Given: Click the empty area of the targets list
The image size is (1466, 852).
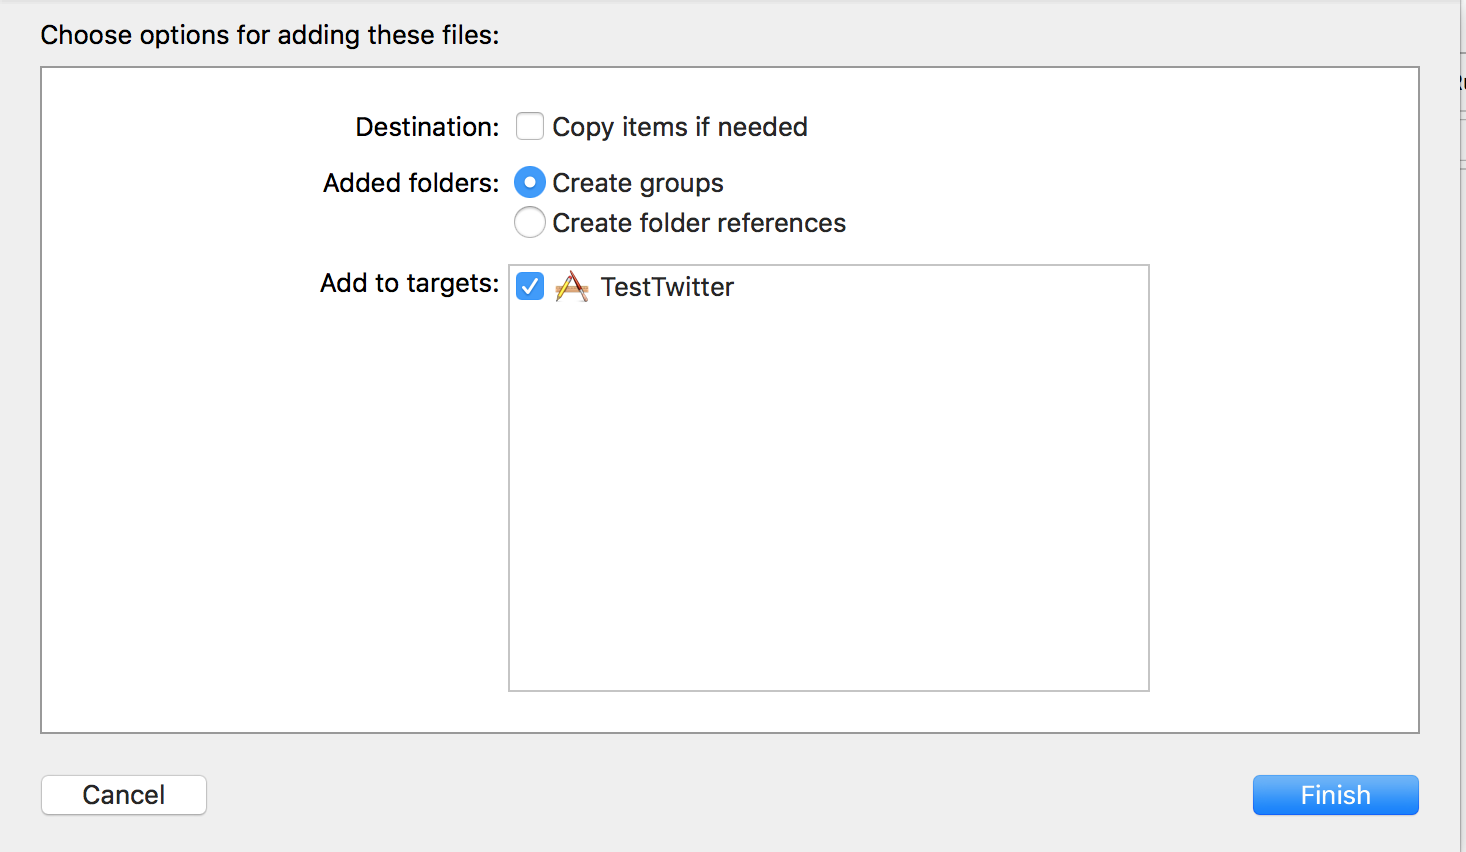Looking at the screenshot, I should pos(828,500).
